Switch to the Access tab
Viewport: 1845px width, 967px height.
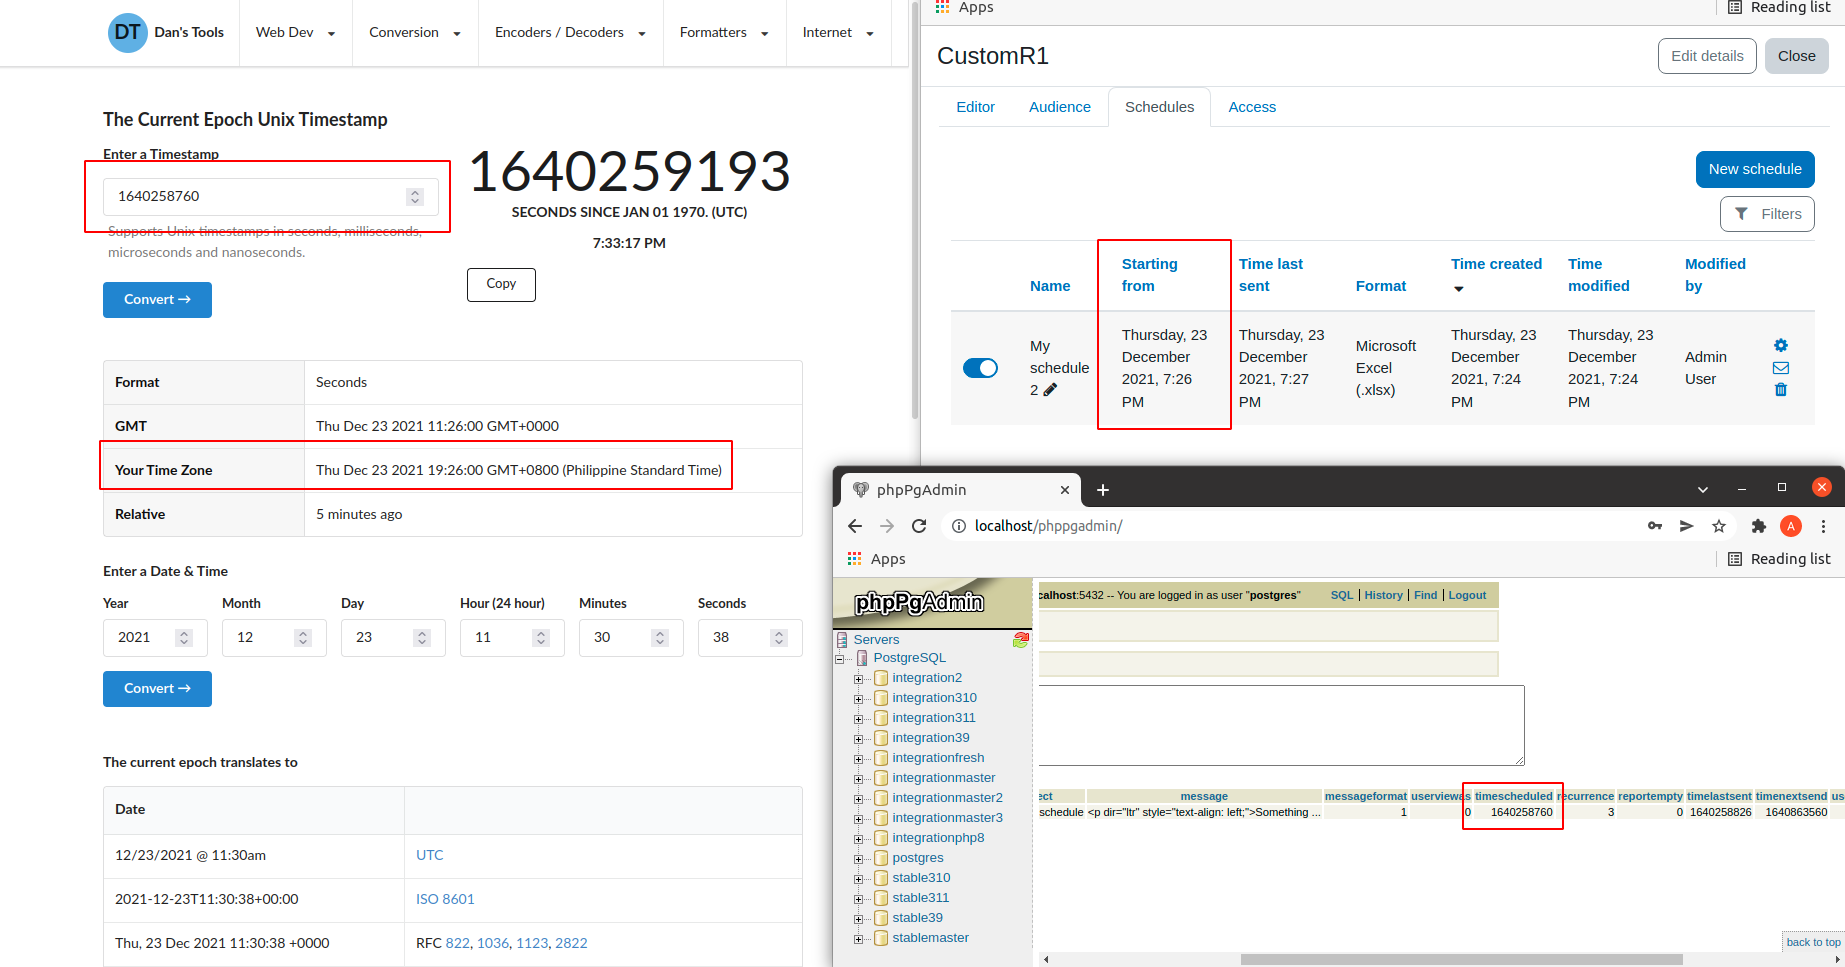1252,107
